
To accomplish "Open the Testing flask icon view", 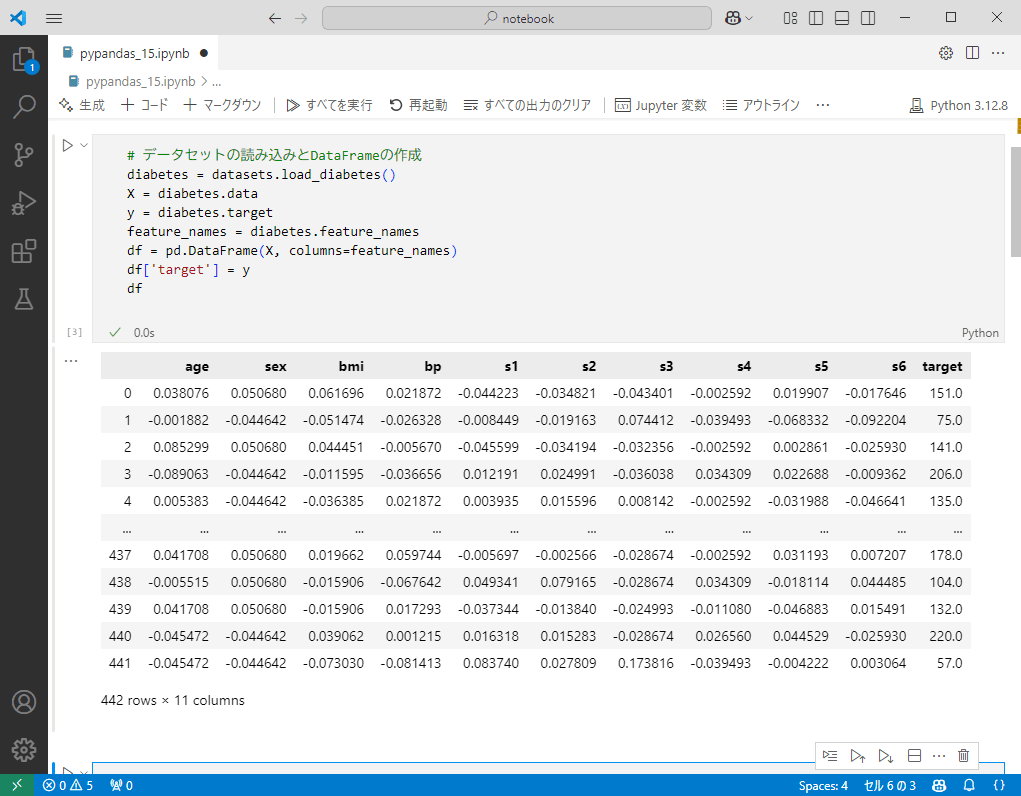I will [x=23, y=299].
